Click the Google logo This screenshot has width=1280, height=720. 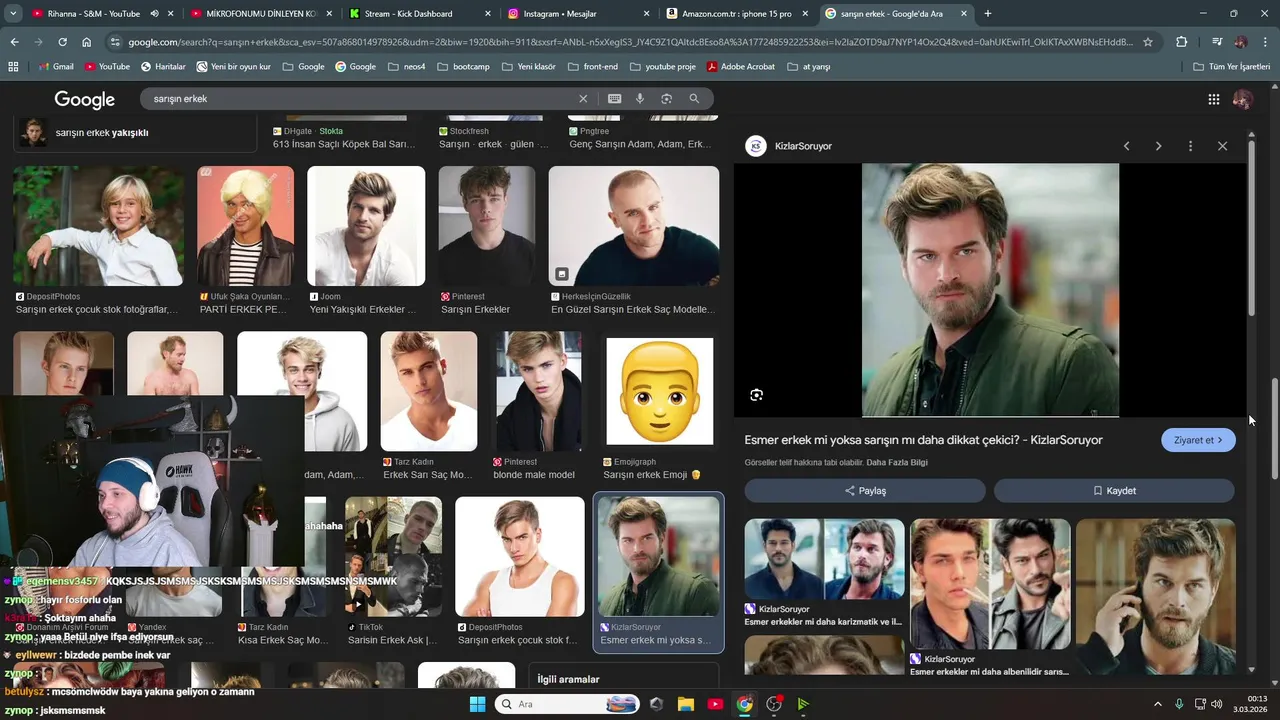(x=84, y=99)
